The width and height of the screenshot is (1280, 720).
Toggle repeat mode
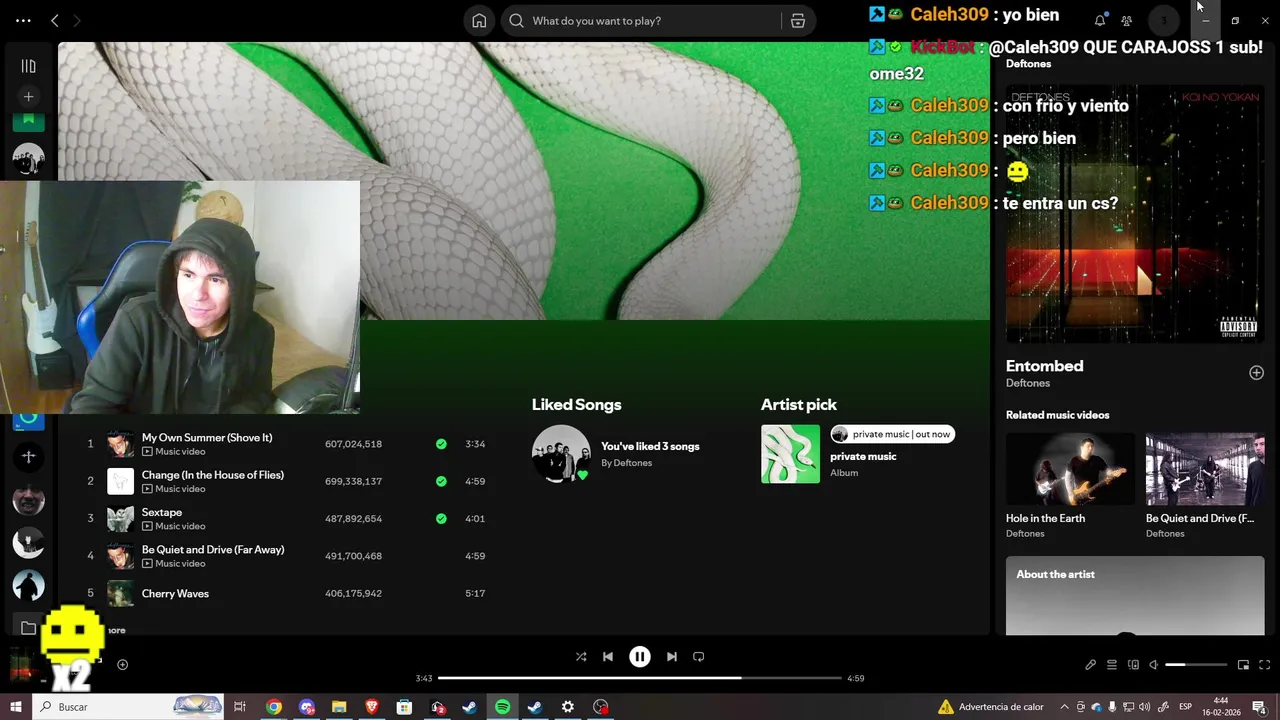pos(699,657)
